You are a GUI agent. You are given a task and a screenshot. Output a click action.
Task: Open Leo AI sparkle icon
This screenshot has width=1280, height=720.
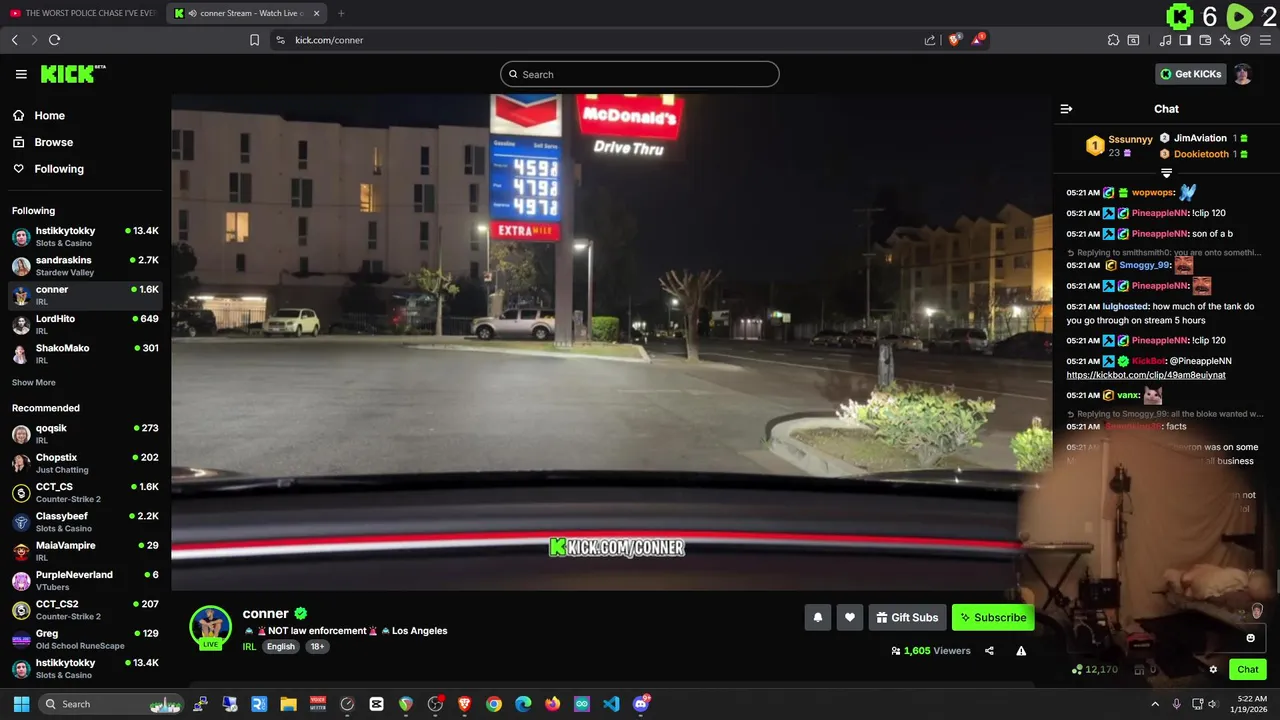point(1225,40)
